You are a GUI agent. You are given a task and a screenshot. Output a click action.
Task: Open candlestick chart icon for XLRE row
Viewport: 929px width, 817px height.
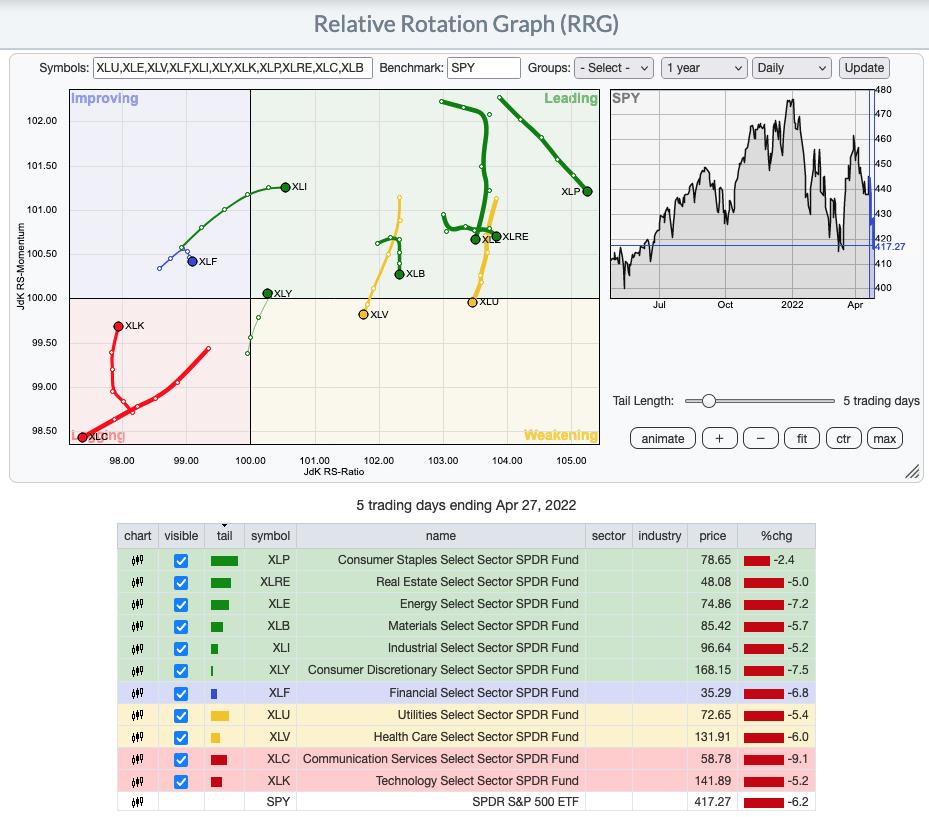[x=137, y=582]
